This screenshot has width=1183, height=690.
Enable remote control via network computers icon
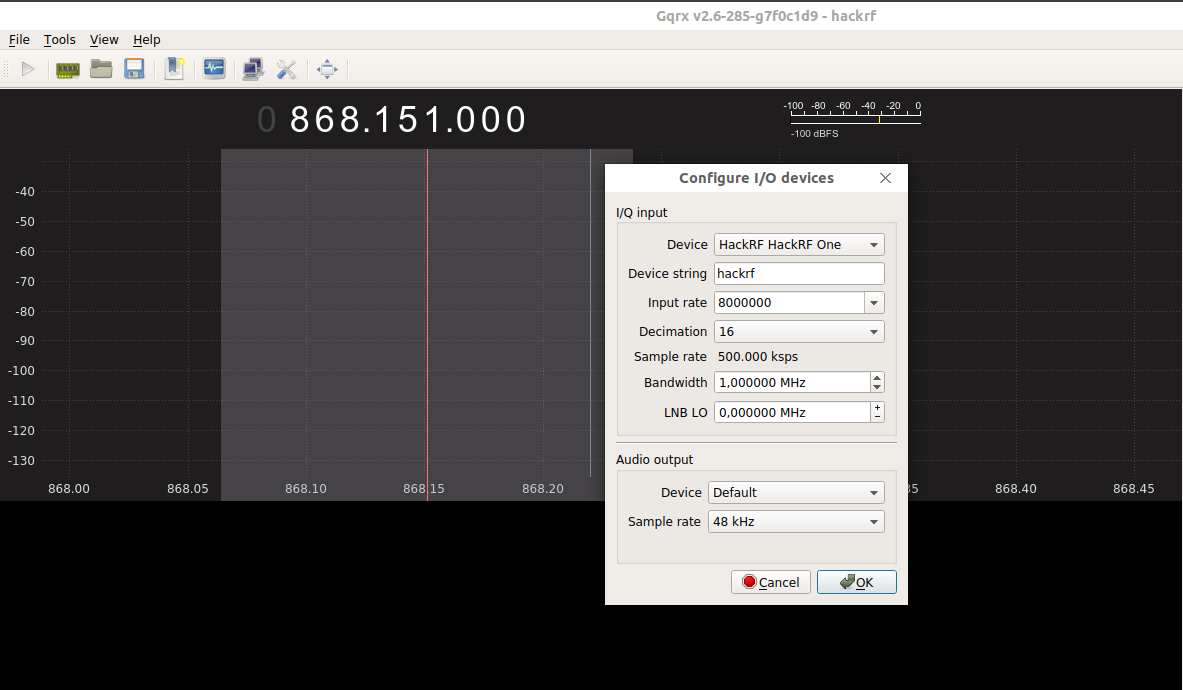(253, 69)
